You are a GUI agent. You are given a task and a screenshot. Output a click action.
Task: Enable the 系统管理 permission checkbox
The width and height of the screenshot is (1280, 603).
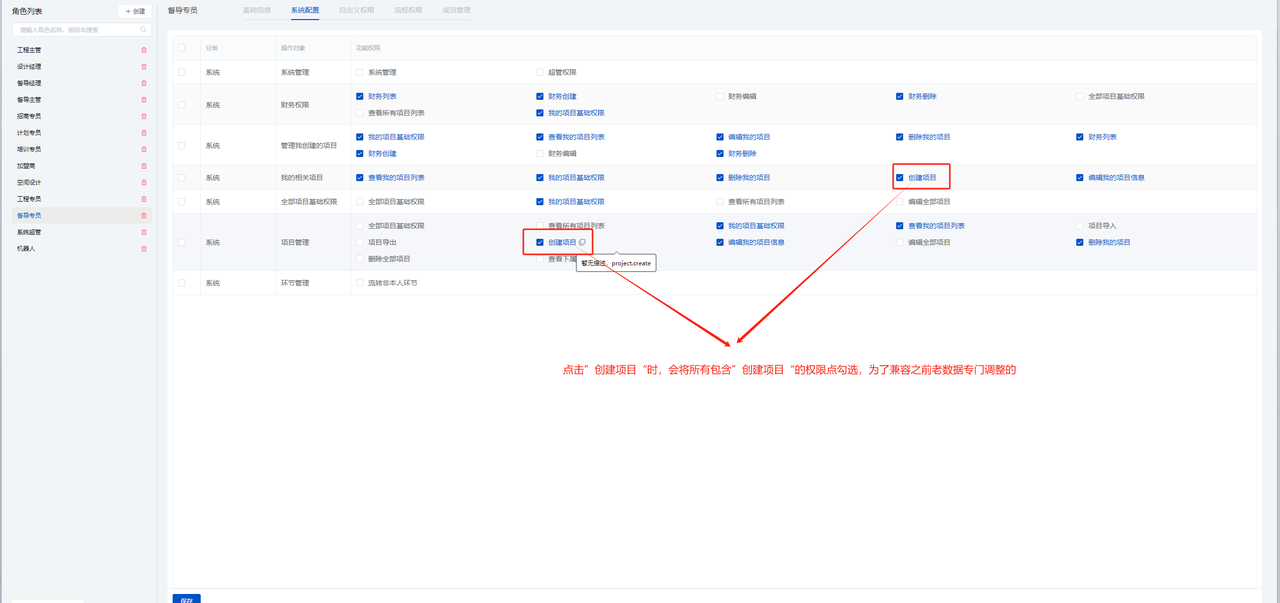(360, 72)
